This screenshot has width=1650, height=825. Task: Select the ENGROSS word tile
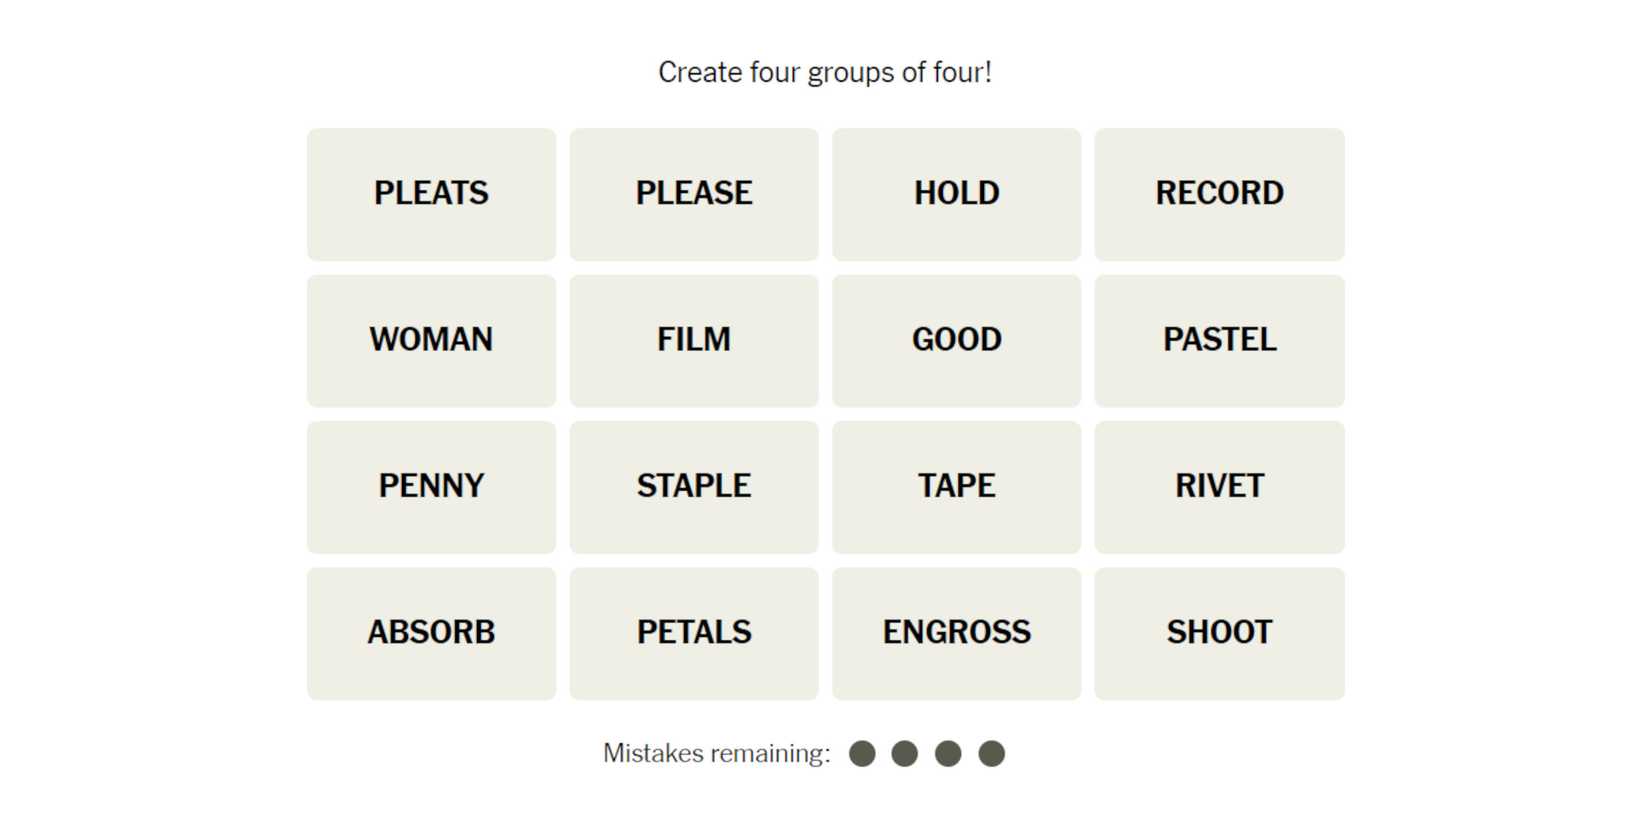coord(956,633)
